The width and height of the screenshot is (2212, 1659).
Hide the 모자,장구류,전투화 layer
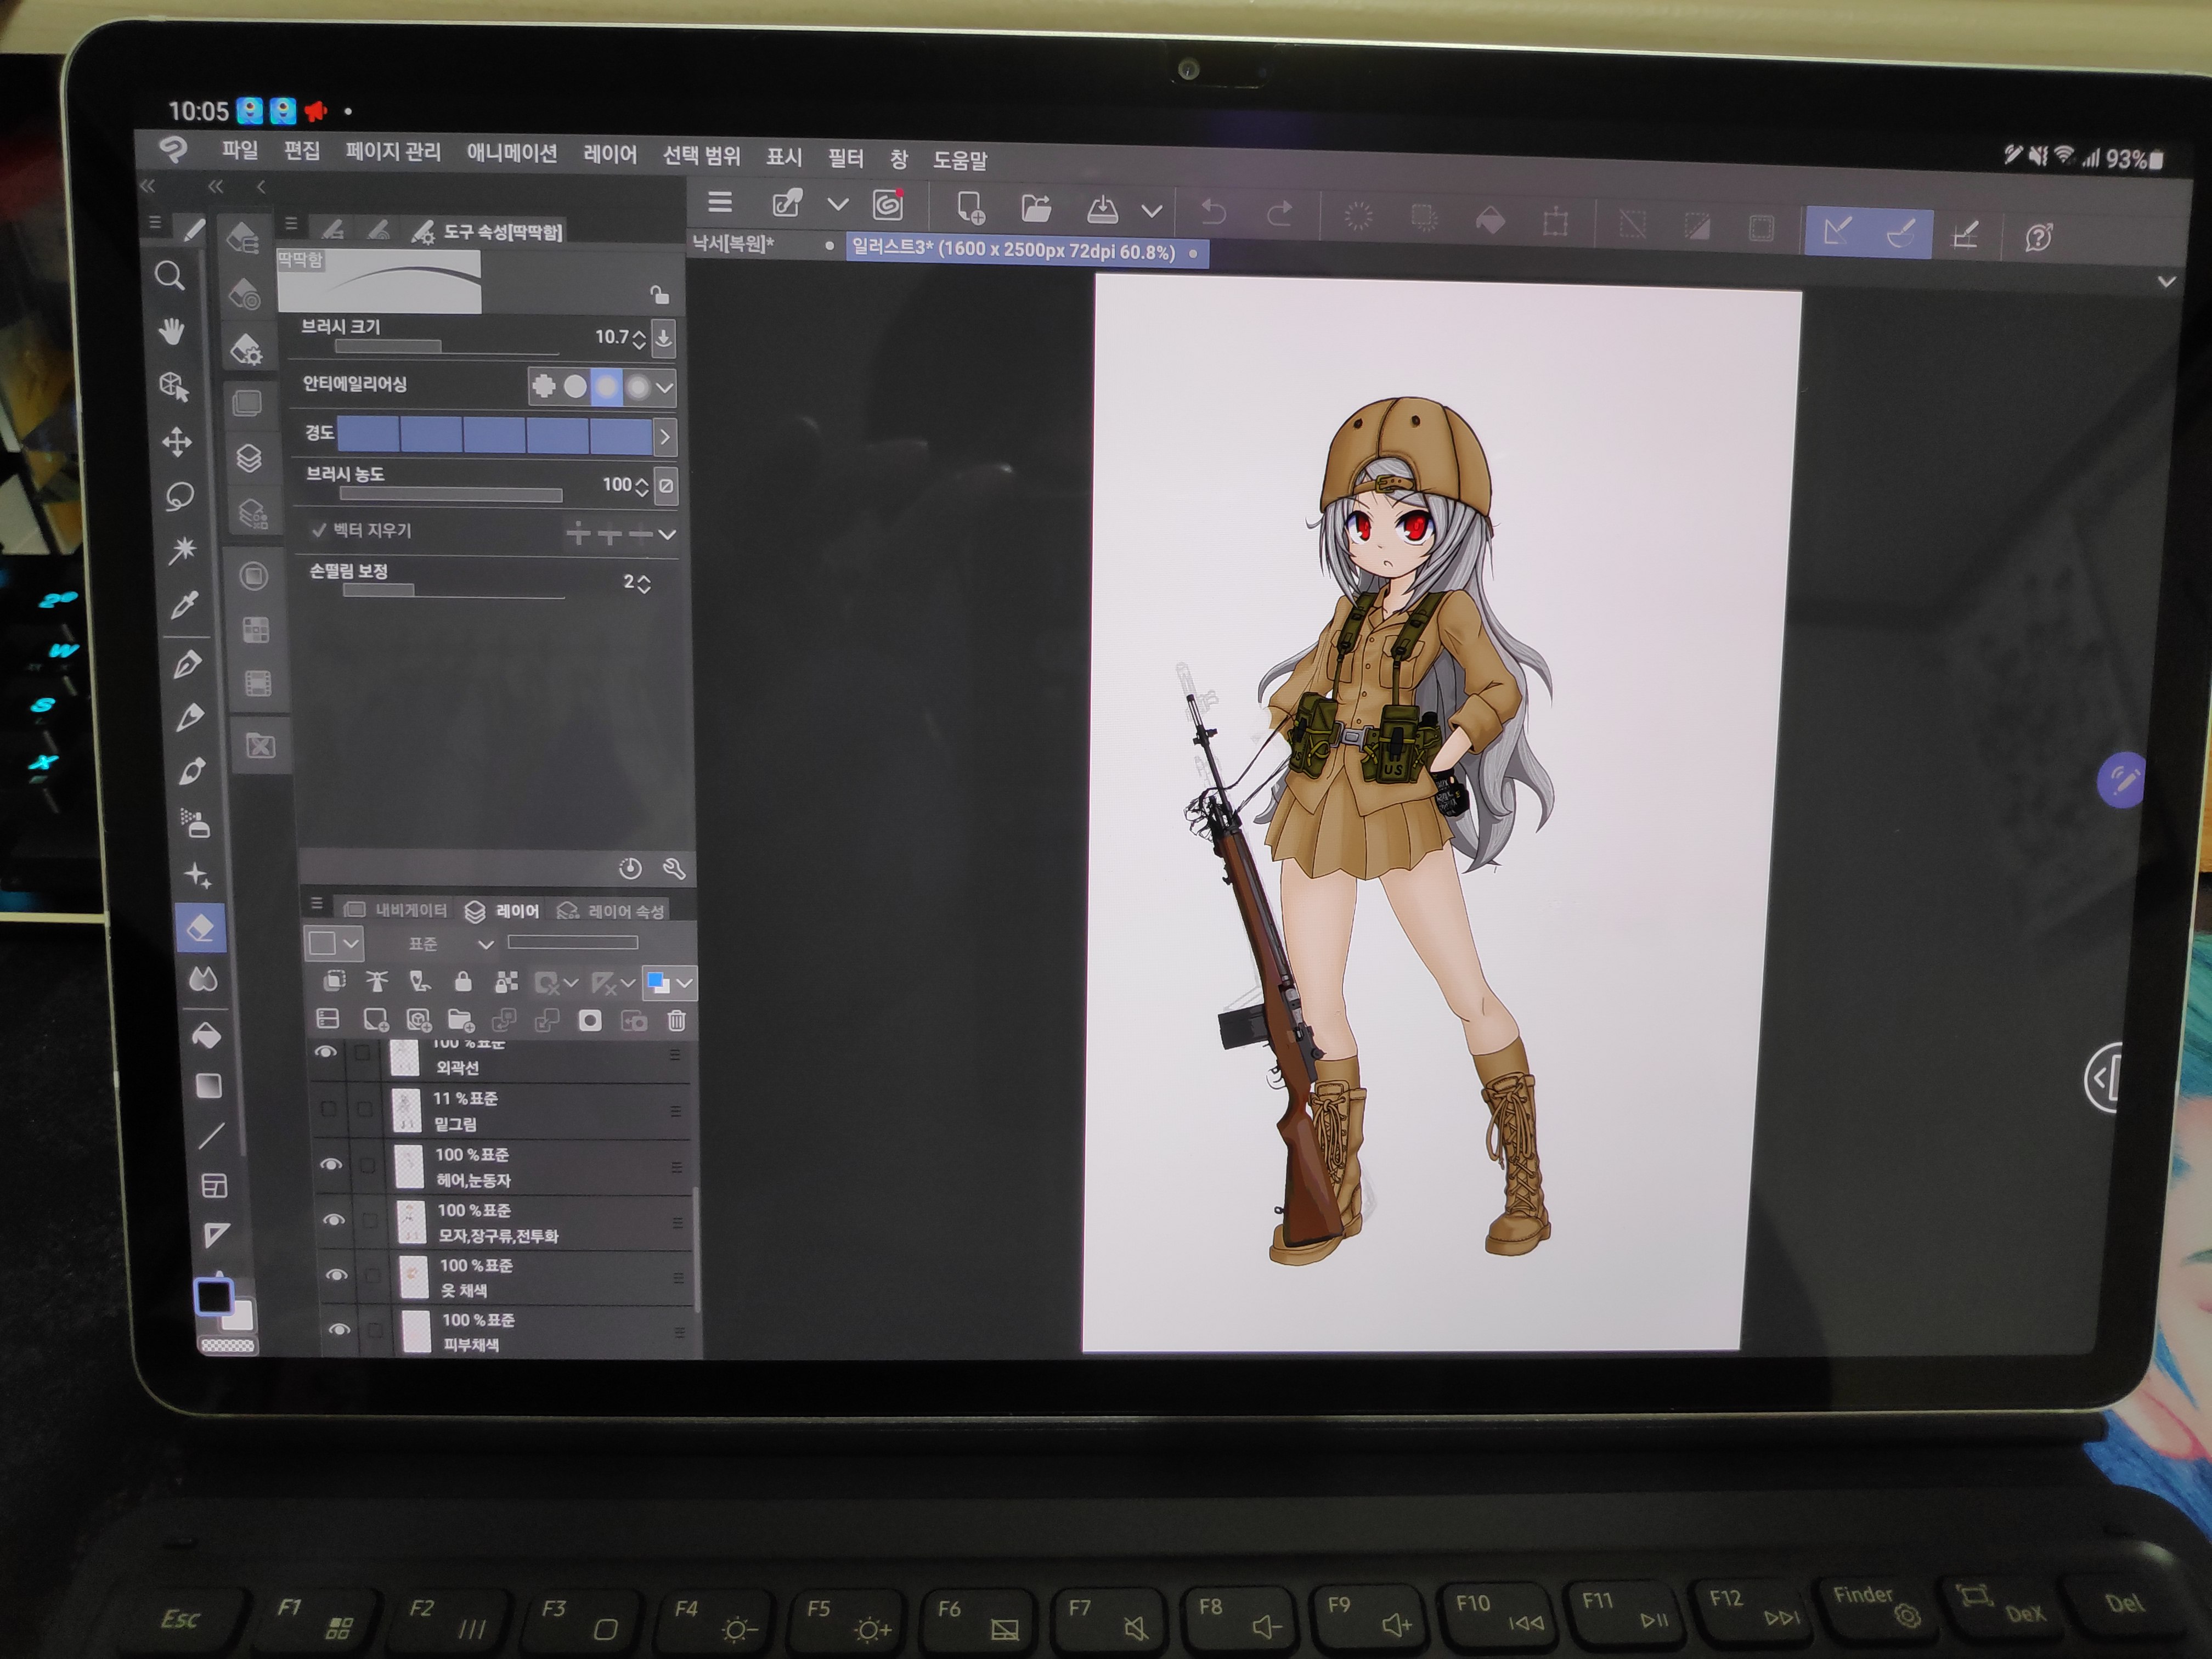coord(334,1220)
